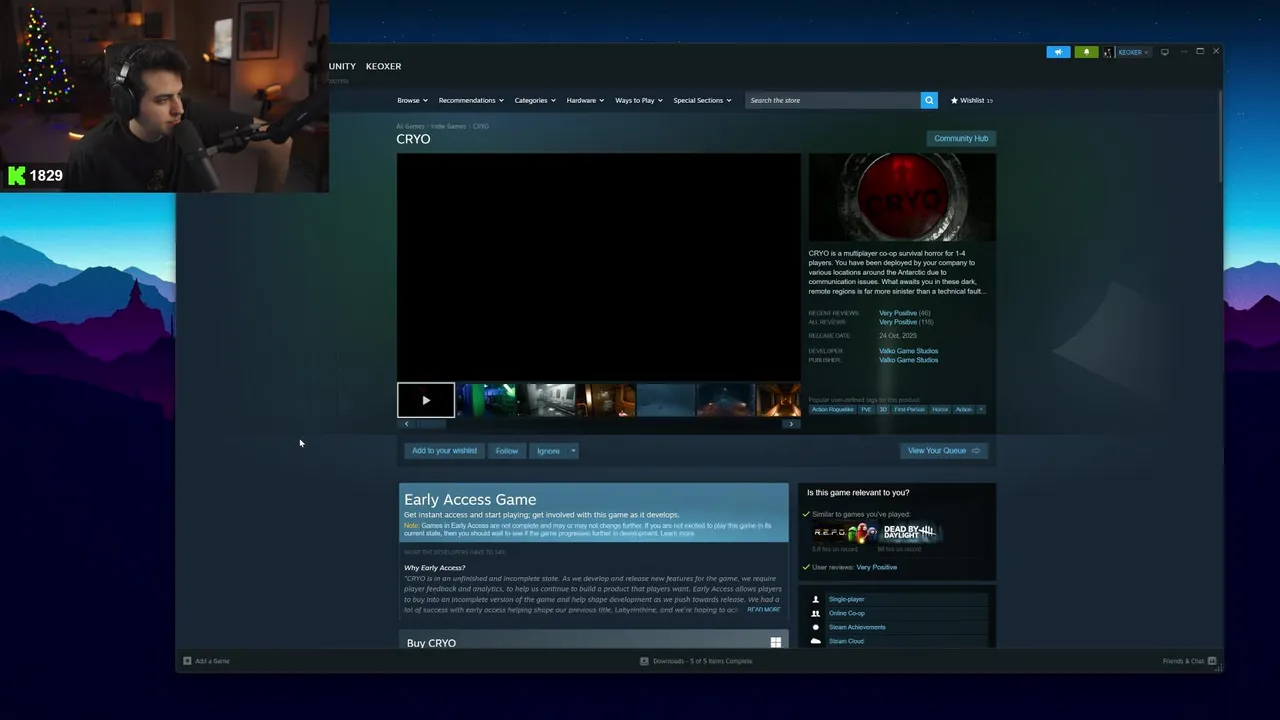Click the announcements megaphone icon

pos(1058,52)
